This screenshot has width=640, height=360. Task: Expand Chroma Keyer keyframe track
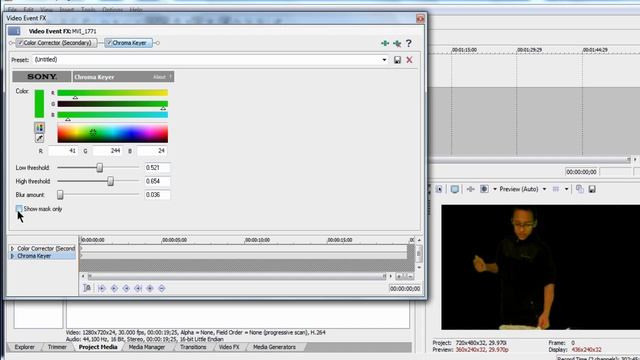[x=12, y=256]
